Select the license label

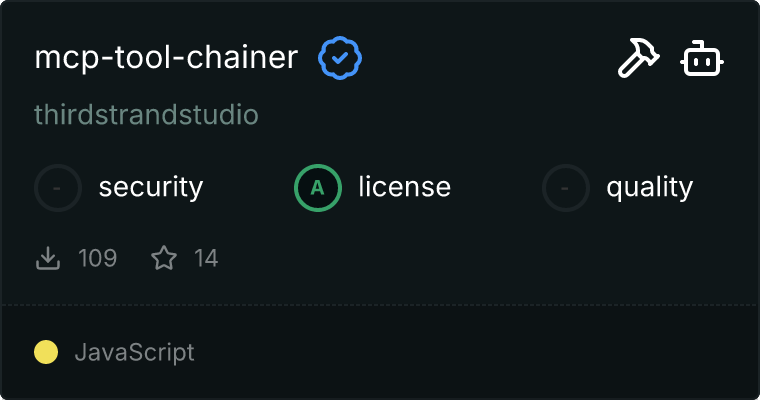coord(405,187)
